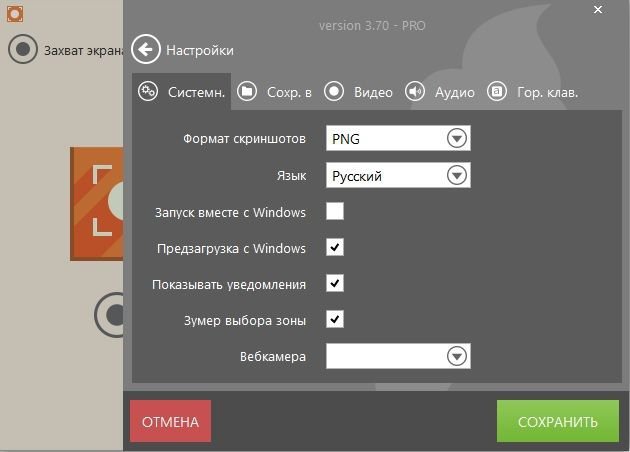The width and height of the screenshot is (630, 452).
Task: Click the Запуск вместе с Windows label
Action: coord(231,212)
